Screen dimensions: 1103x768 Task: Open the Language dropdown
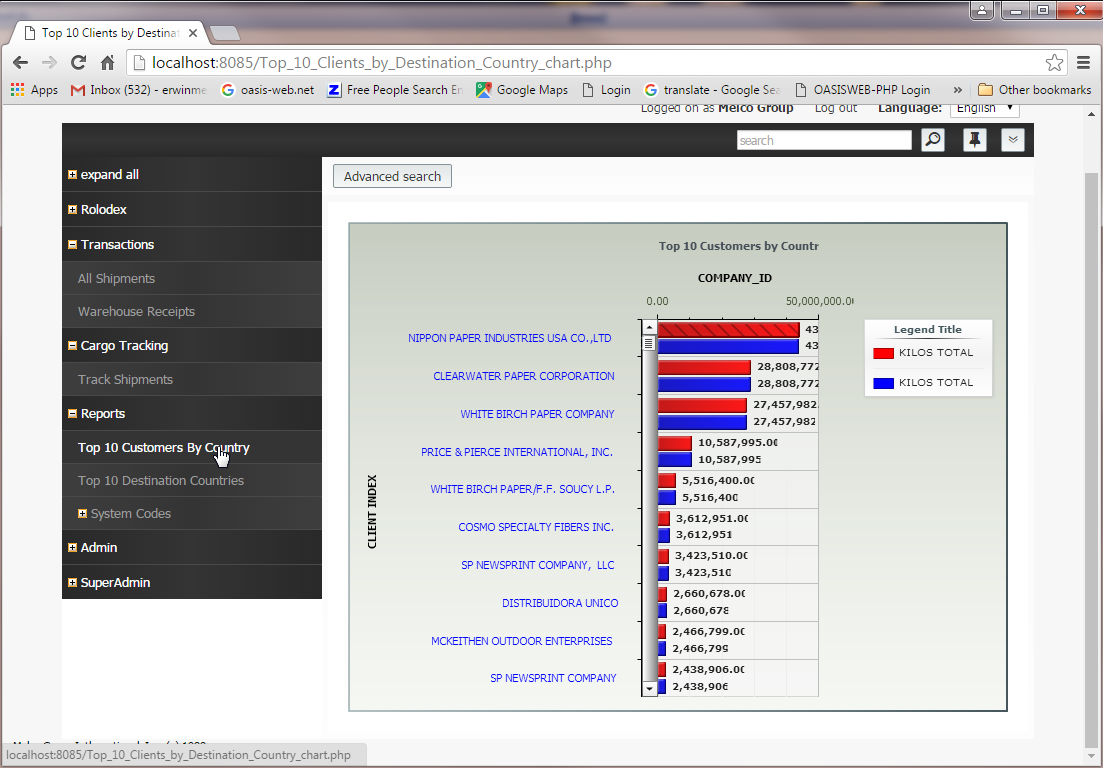pyautogui.click(x=984, y=108)
